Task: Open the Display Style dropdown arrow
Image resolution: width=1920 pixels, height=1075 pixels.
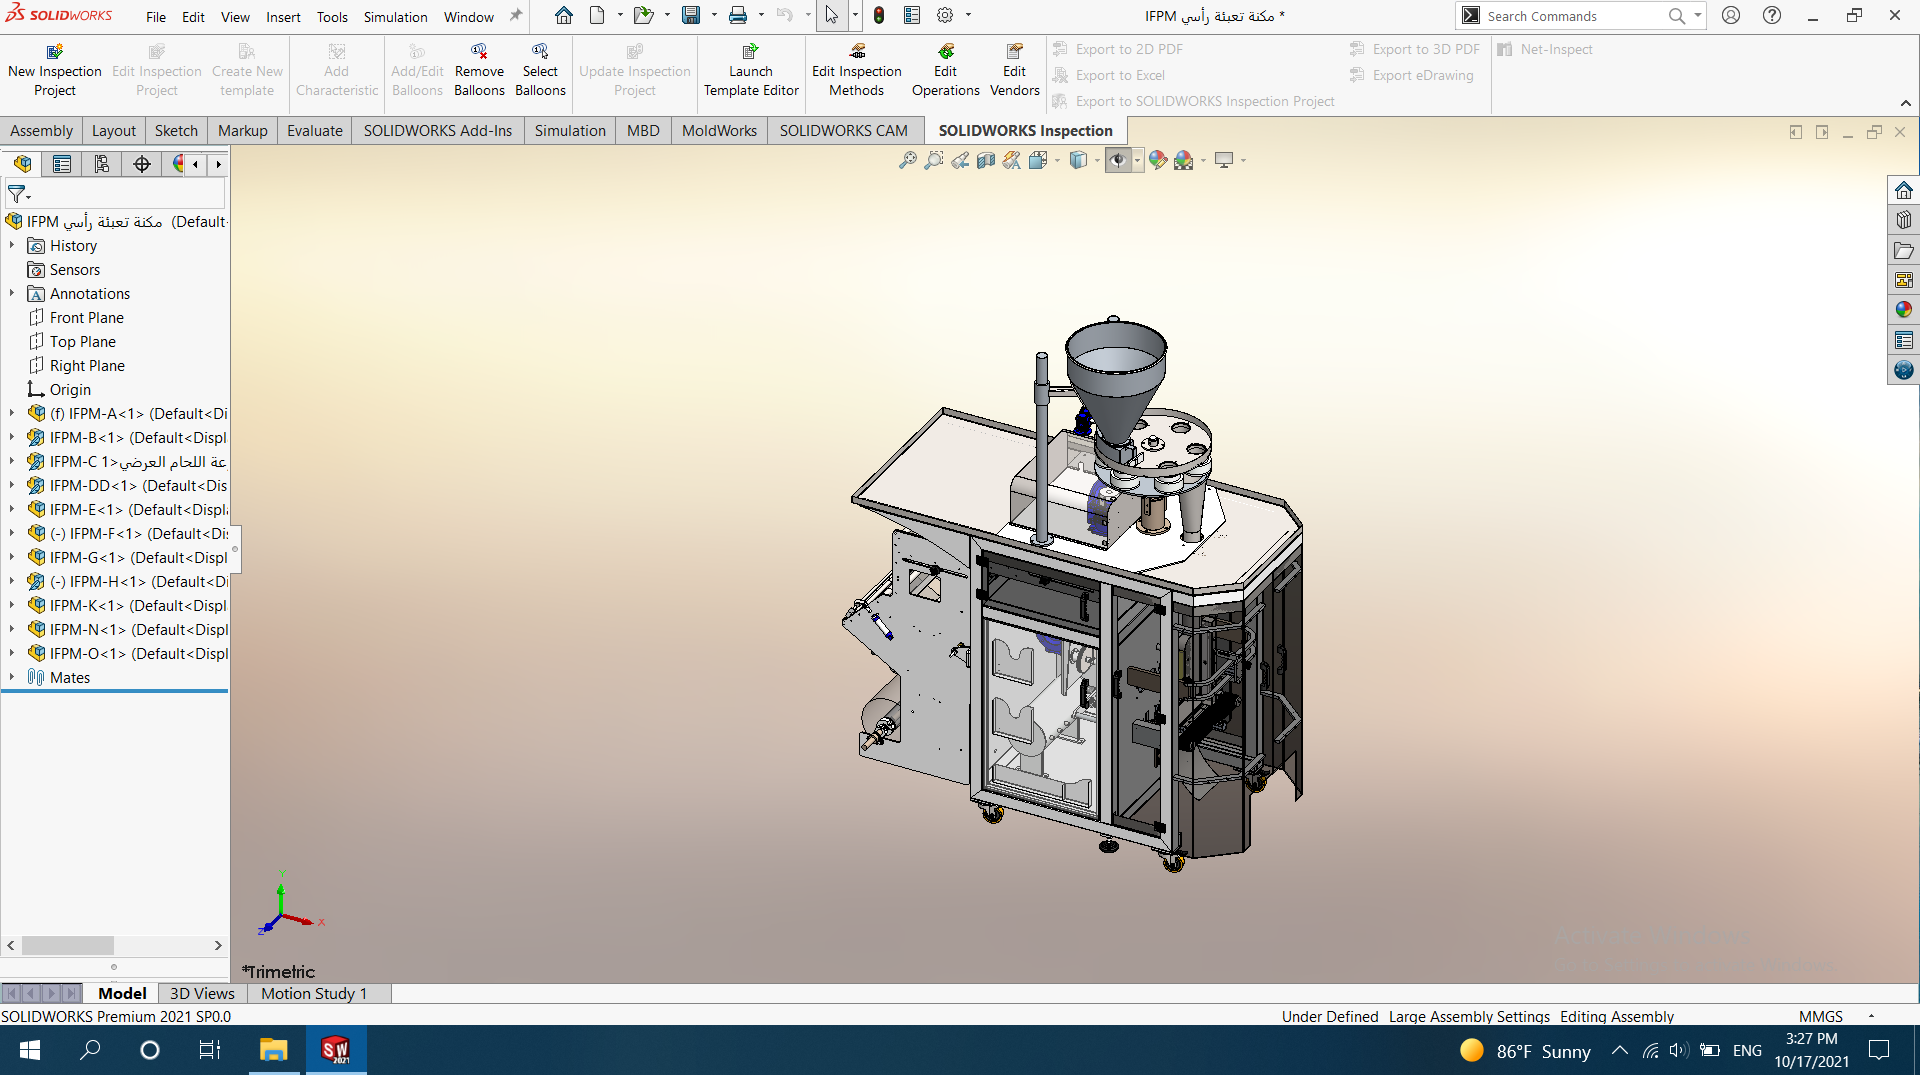Action: pos(1097,161)
